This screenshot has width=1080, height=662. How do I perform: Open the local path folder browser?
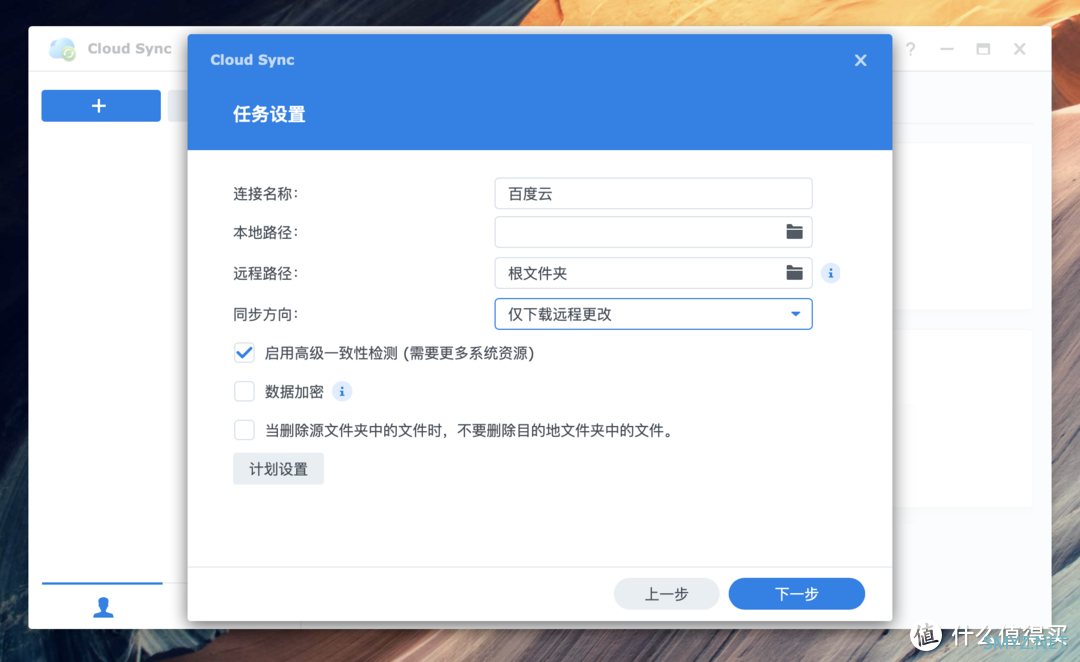click(x=794, y=232)
